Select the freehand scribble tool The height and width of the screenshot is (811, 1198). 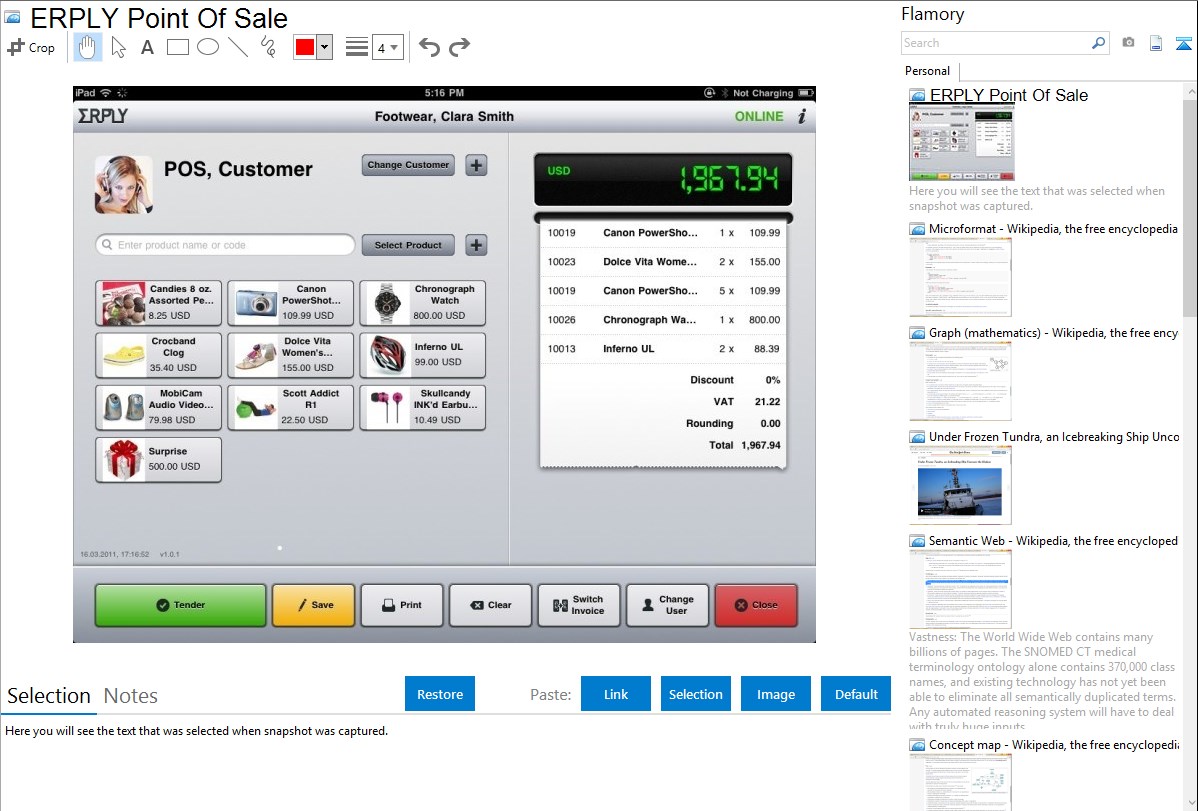click(268, 47)
